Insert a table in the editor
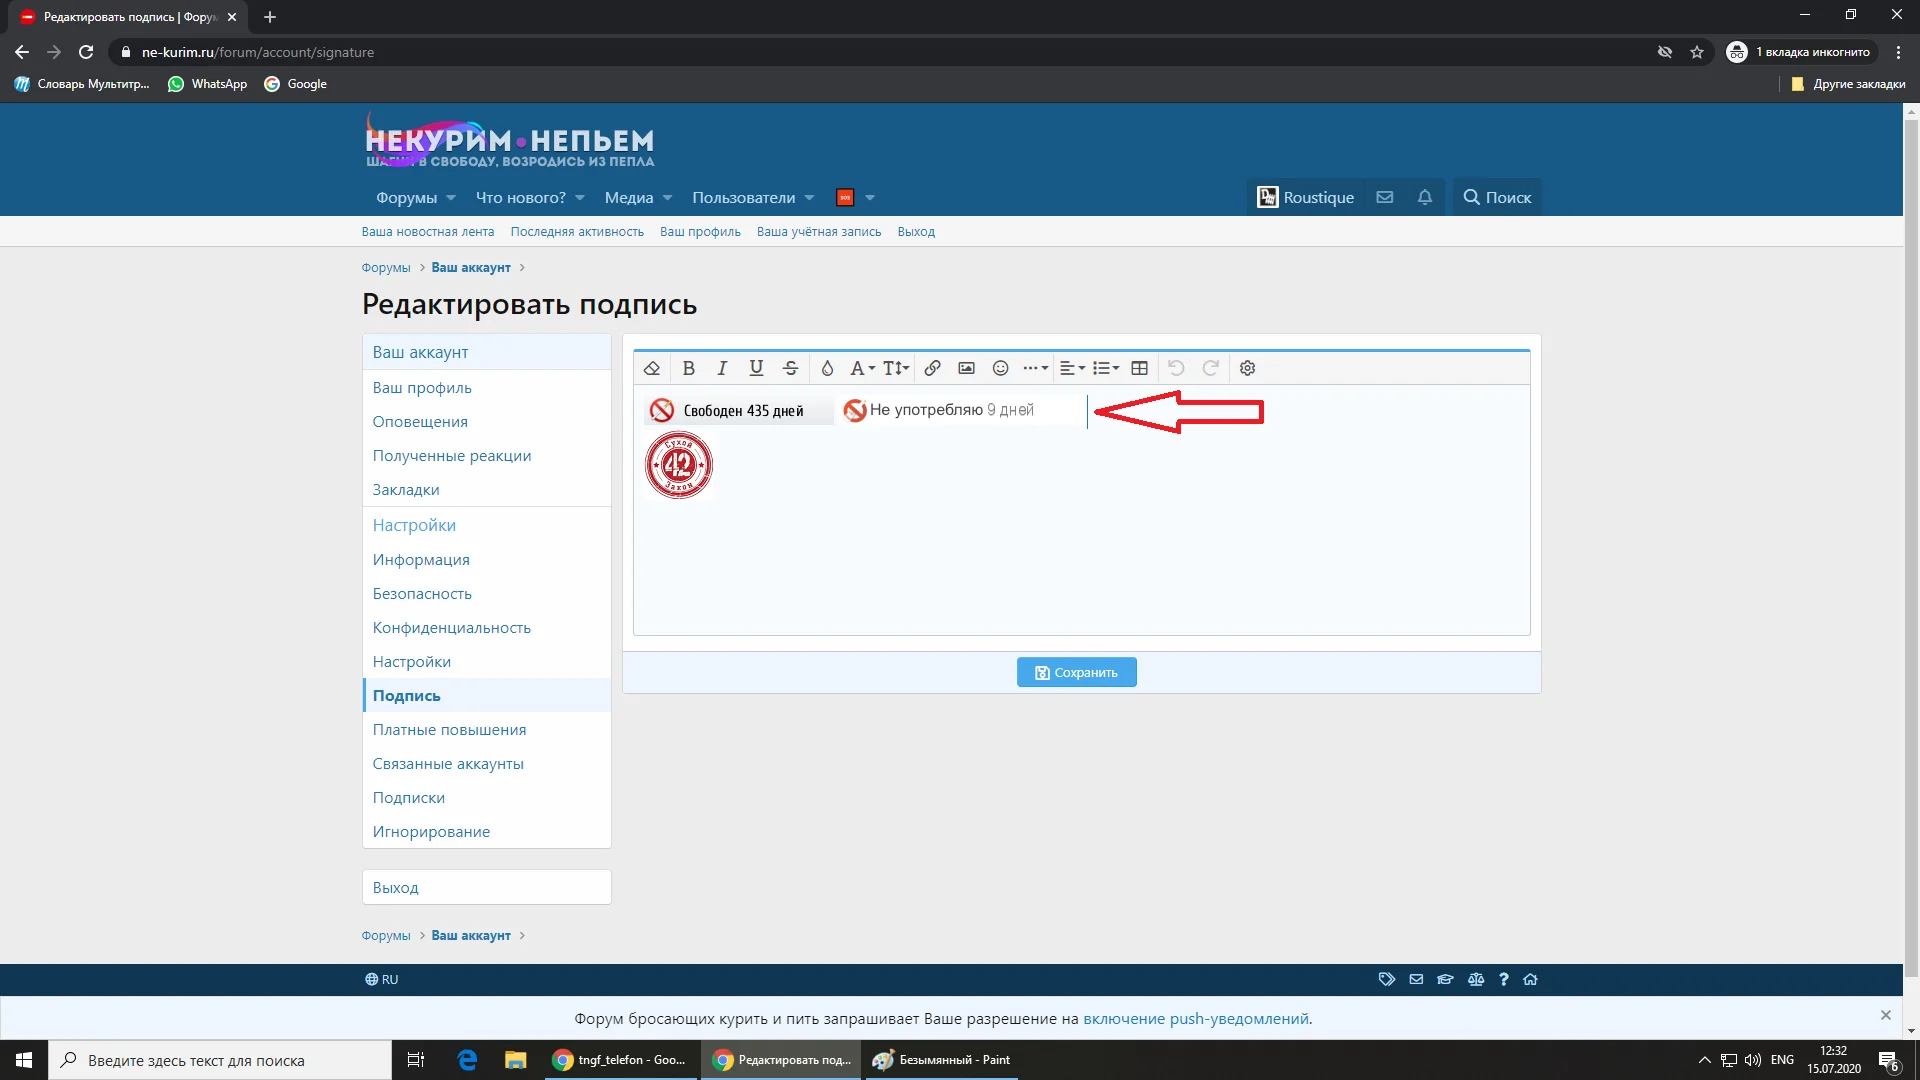This screenshot has width=1920, height=1080. coord(1139,368)
